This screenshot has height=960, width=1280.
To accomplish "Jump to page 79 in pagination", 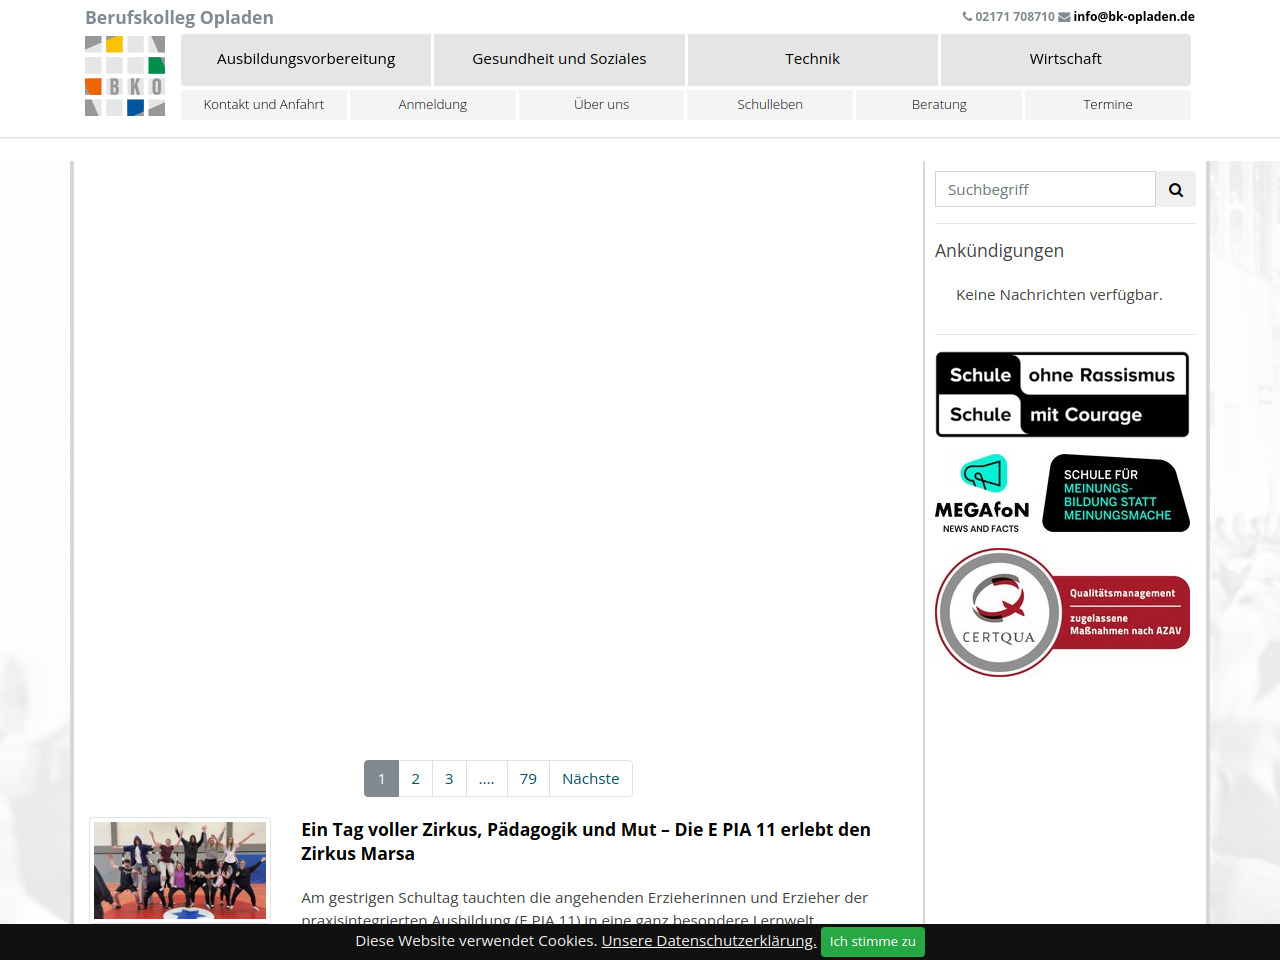I will (x=528, y=779).
